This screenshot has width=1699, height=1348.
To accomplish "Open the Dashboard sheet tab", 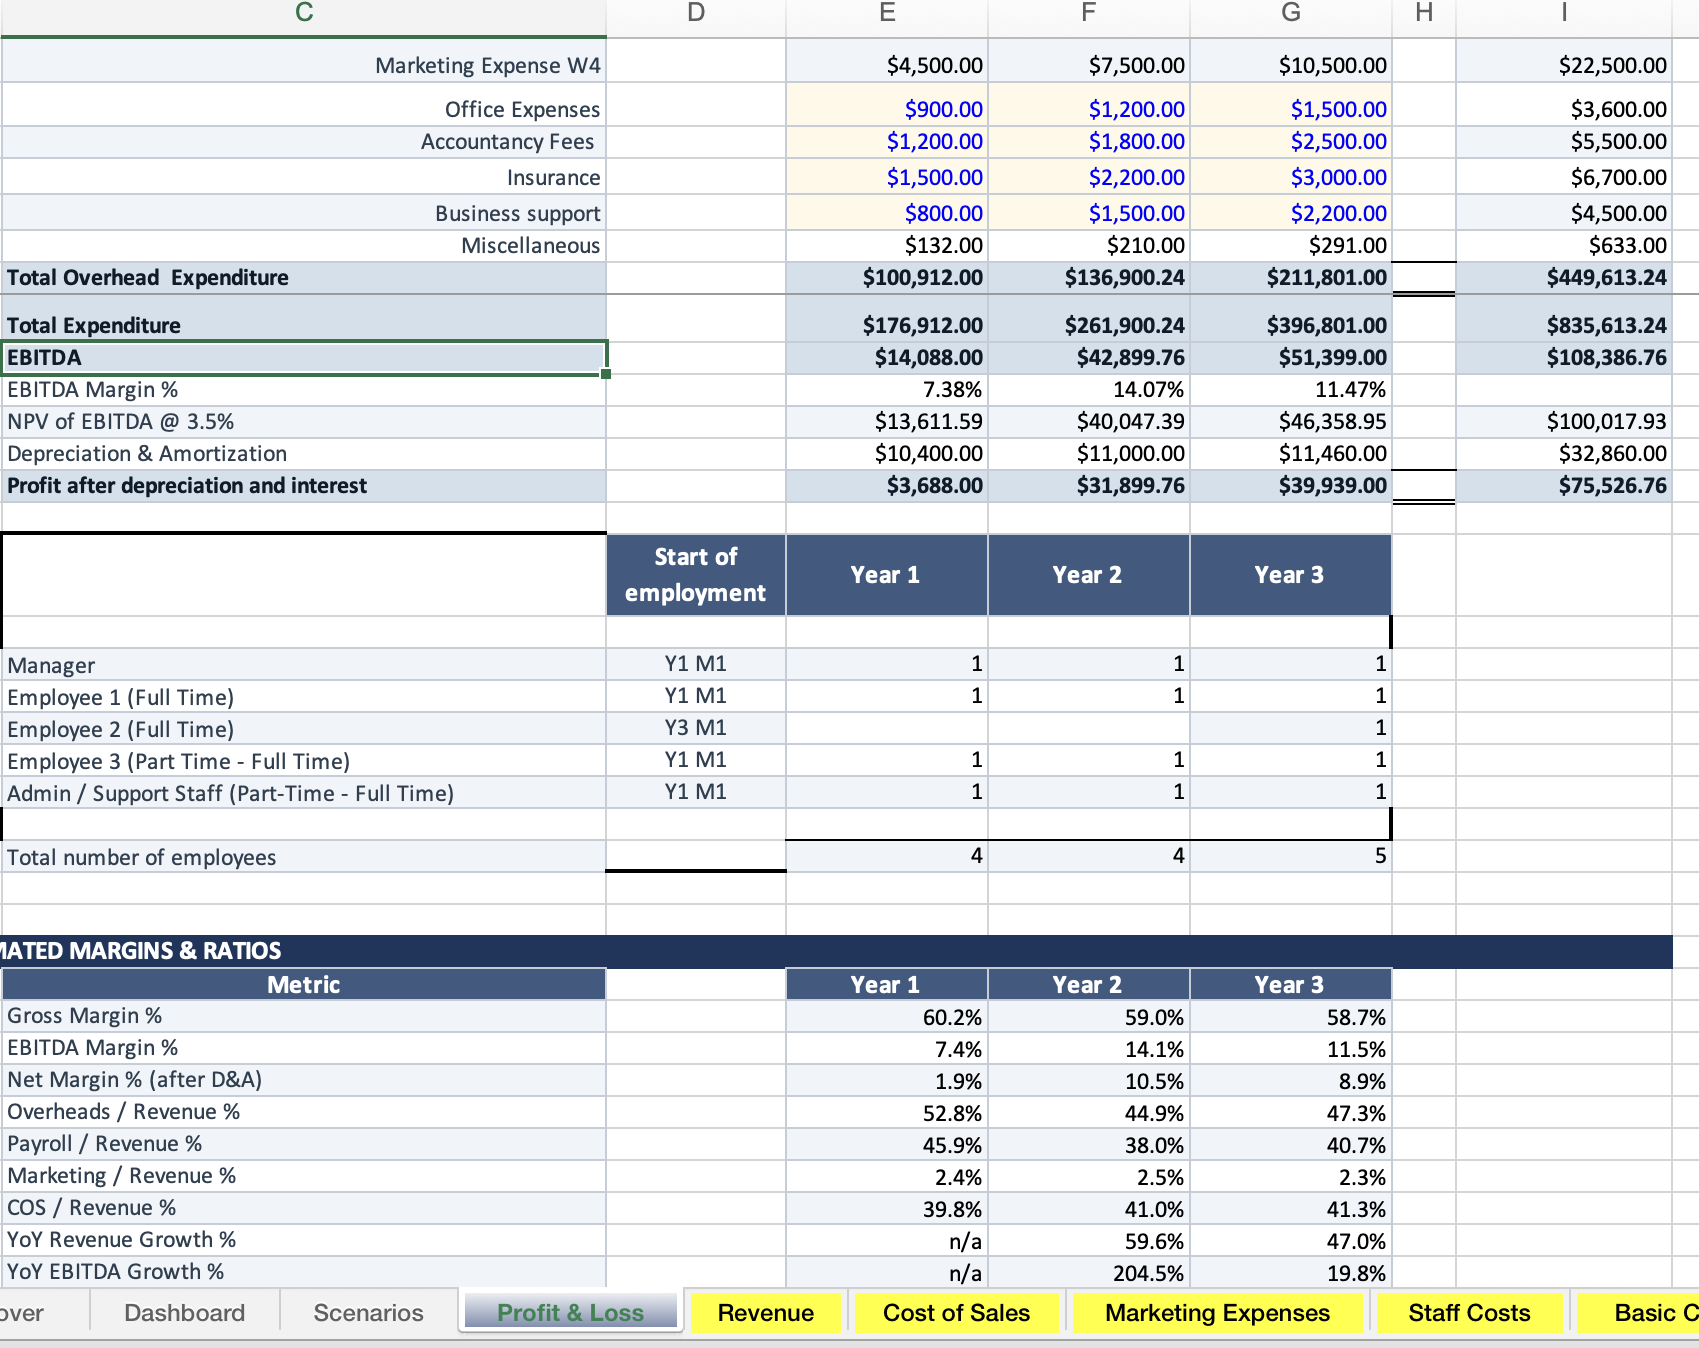I will (184, 1312).
